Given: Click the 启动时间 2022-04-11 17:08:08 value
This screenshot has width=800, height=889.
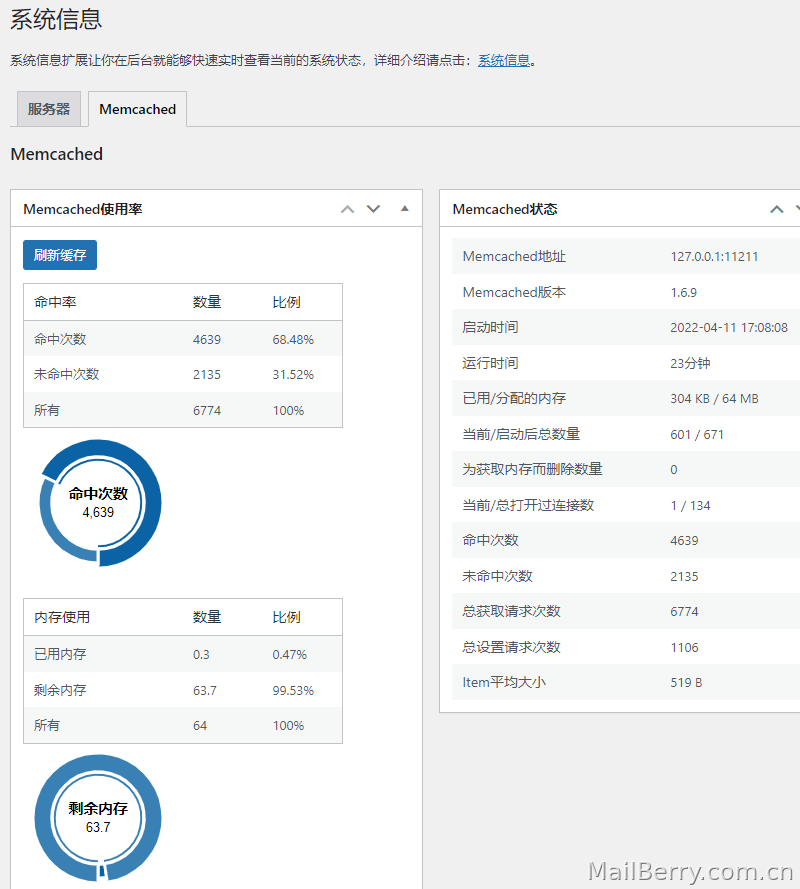Looking at the screenshot, I should point(729,328).
